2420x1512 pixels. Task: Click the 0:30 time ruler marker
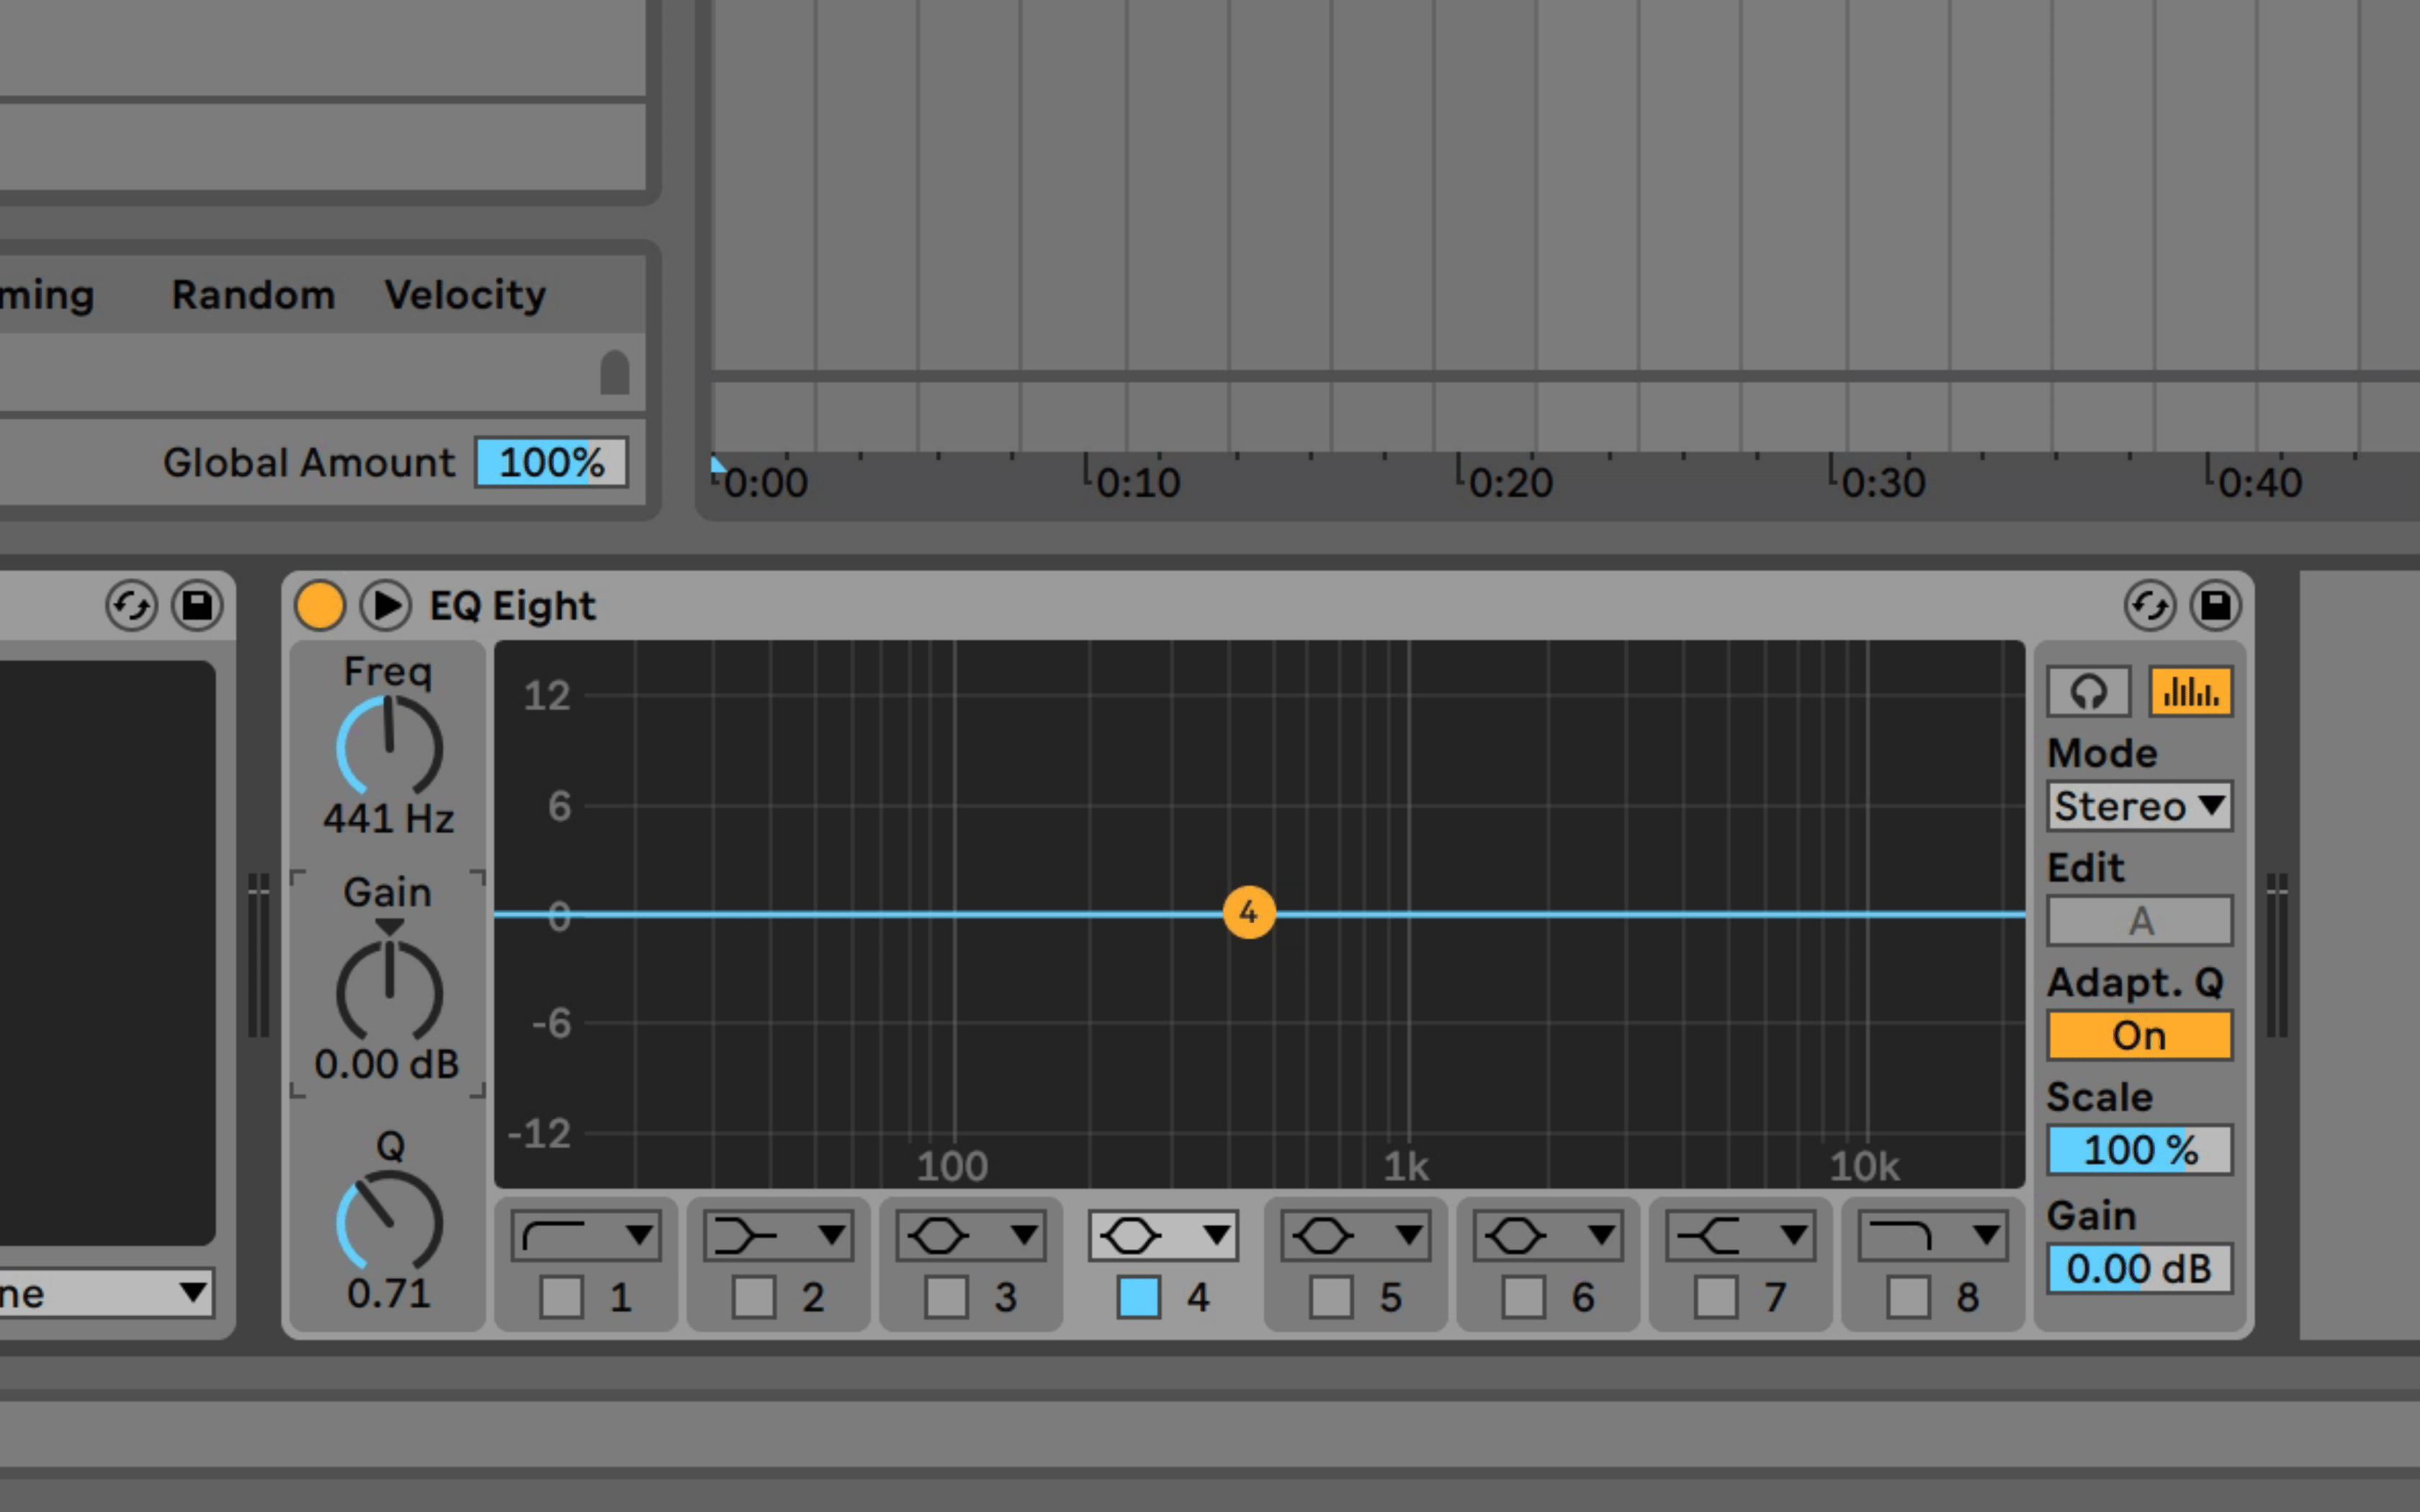click(1883, 482)
